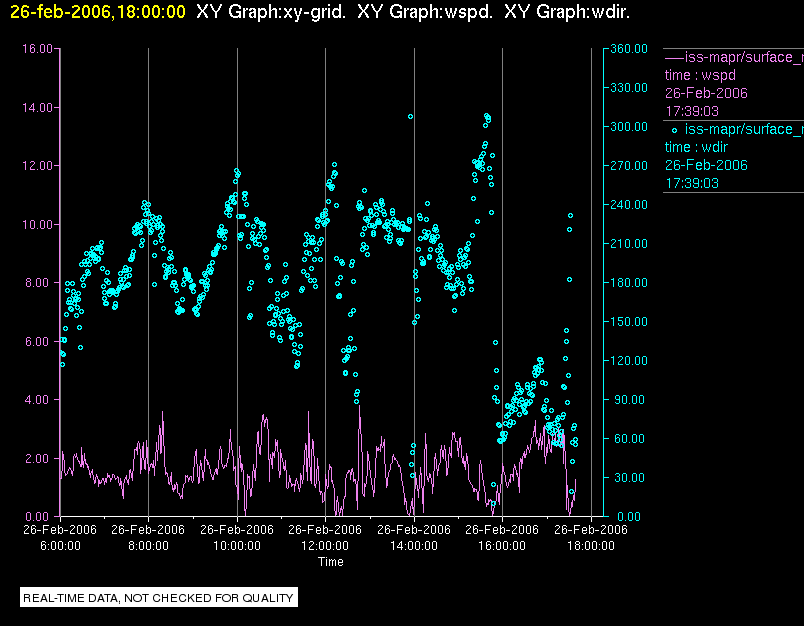Click the yellow 26-feb-2006,18:00:00 timestamp title
This screenshot has width=804, height=626.
(x=97, y=12)
